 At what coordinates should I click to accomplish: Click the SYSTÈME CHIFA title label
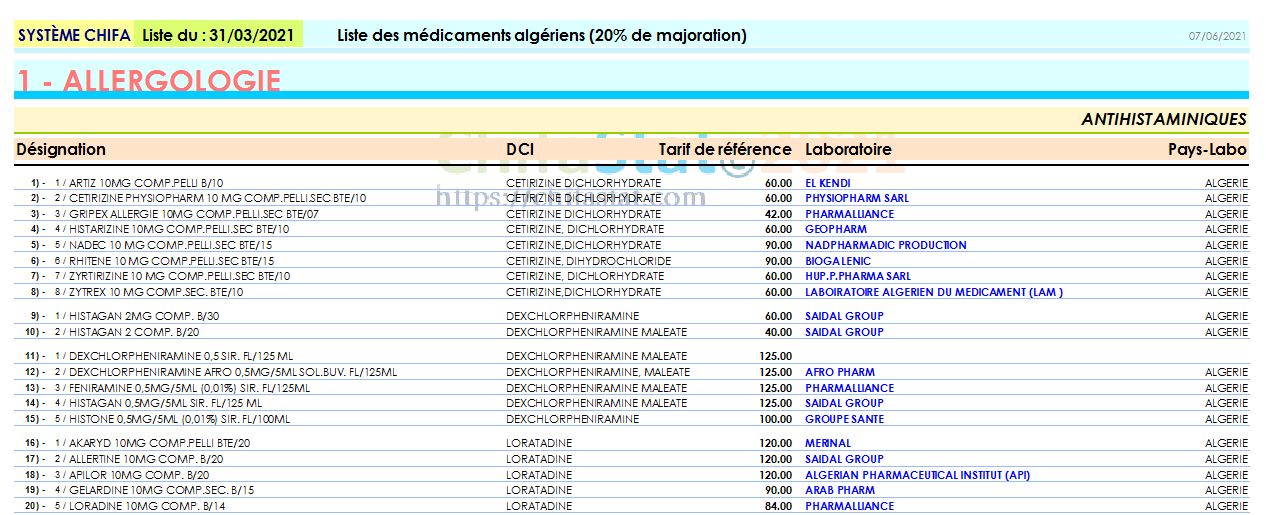coord(74,35)
